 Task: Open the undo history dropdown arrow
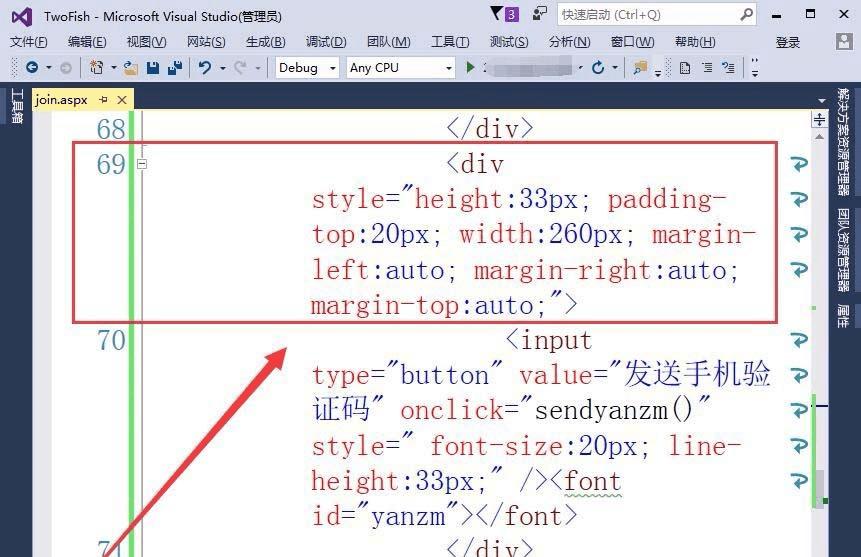222,68
